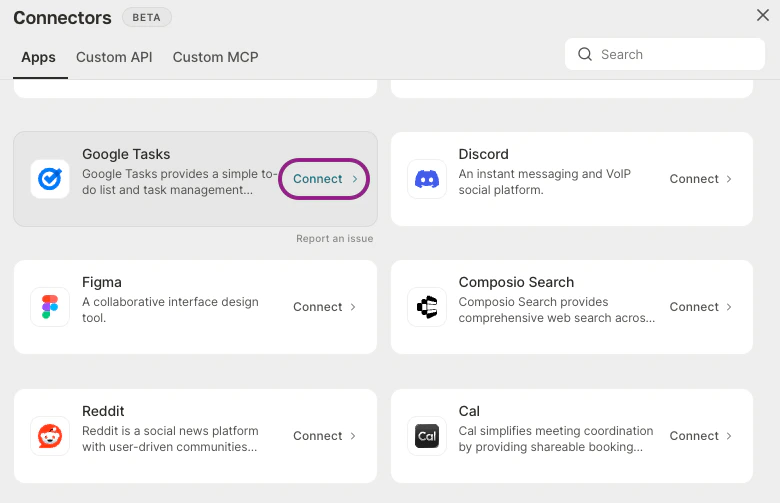Click the Figma logo icon

coord(50,307)
